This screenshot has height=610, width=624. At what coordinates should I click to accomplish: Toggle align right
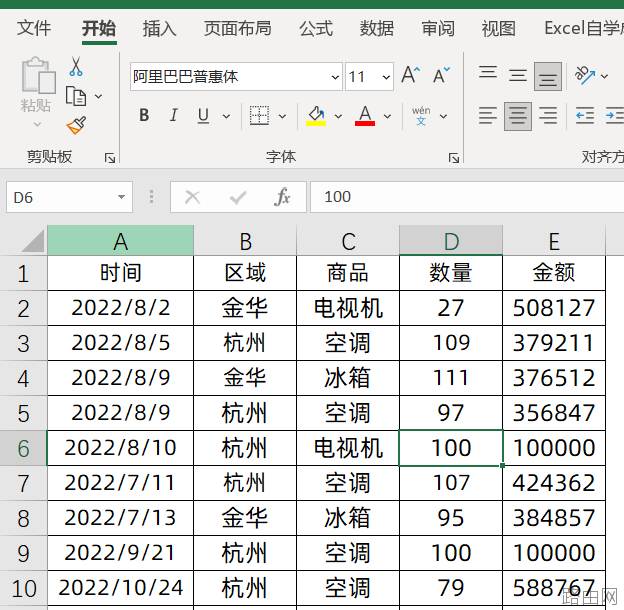pyautogui.click(x=548, y=116)
